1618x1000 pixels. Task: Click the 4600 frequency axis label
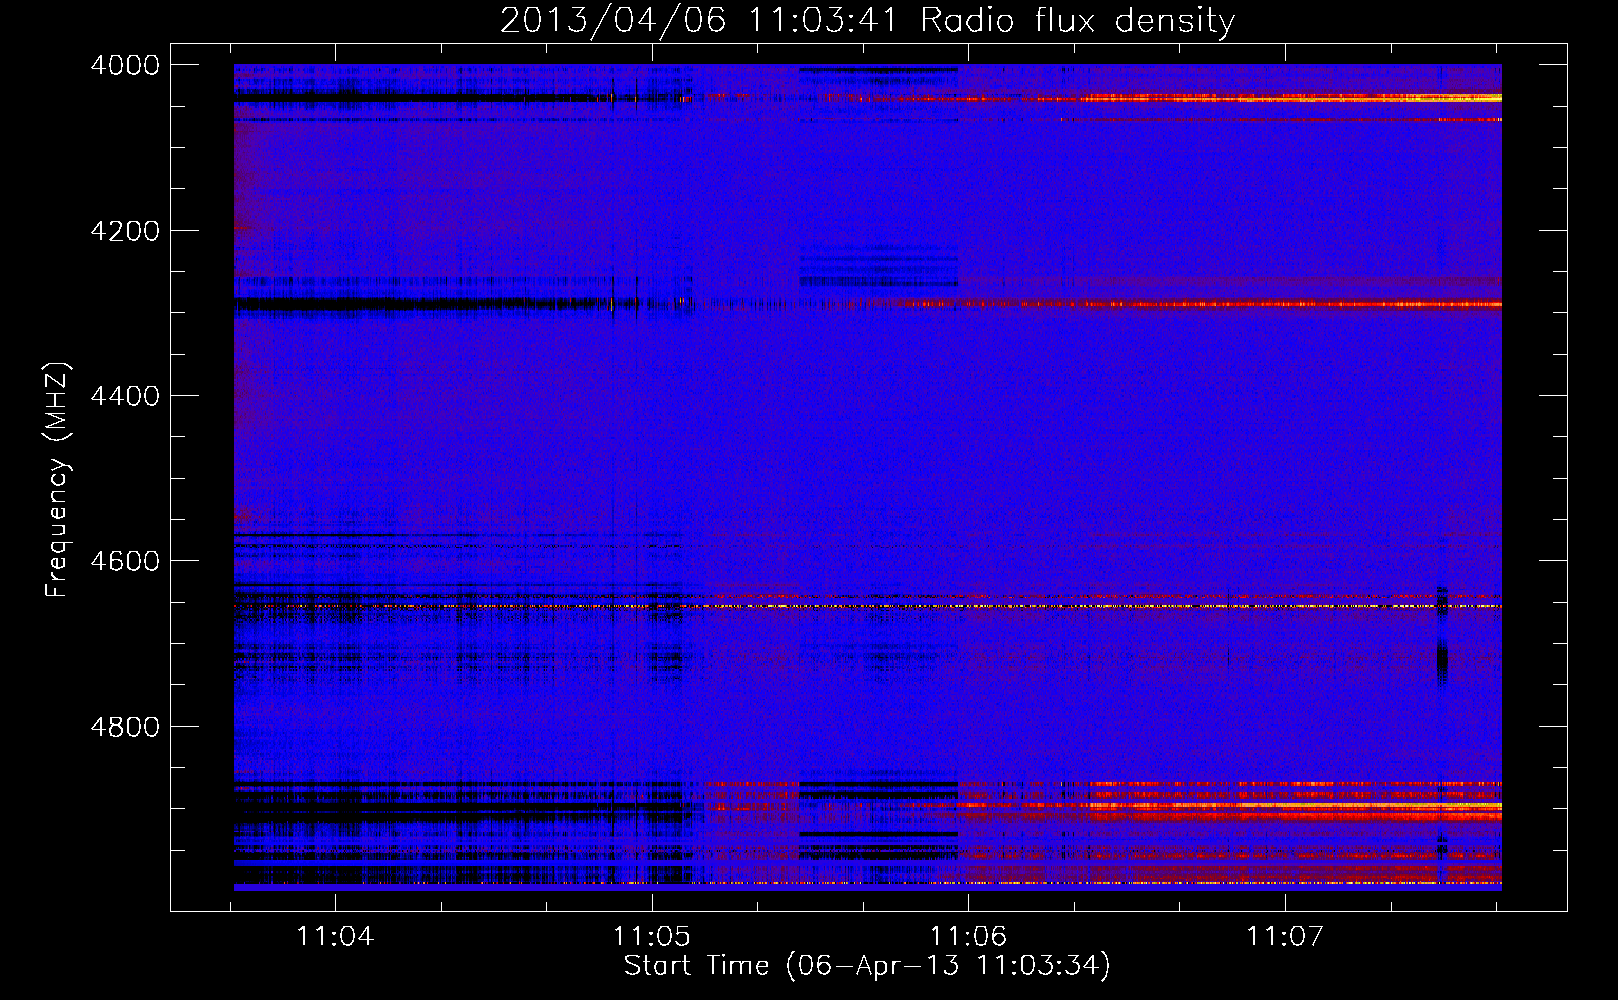pos(125,561)
